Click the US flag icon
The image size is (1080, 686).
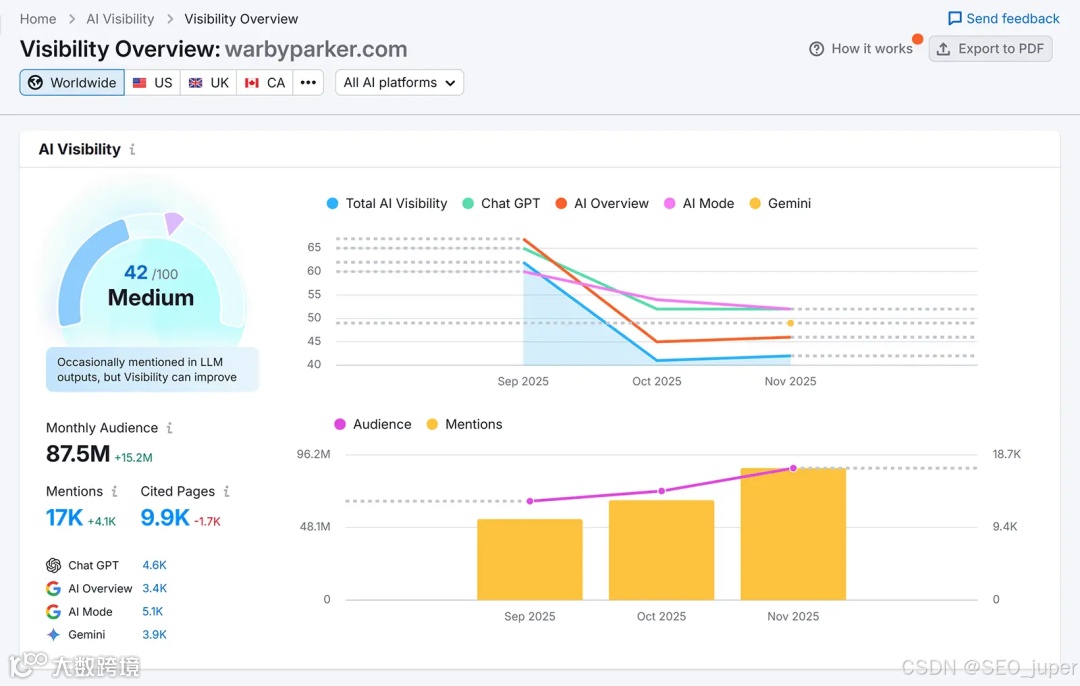pos(140,83)
